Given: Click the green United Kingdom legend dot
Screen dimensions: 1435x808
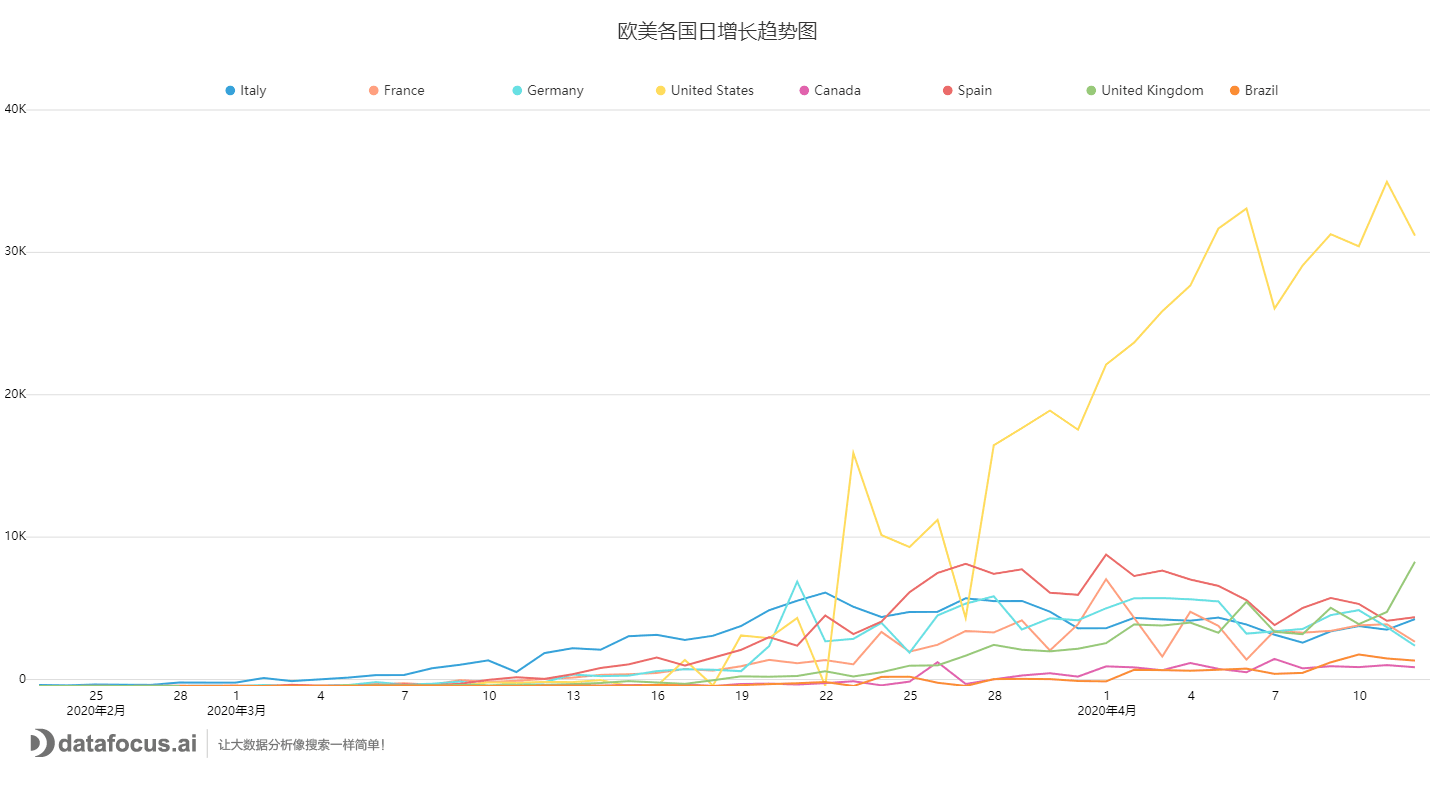Looking at the screenshot, I should click(1092, 91).
